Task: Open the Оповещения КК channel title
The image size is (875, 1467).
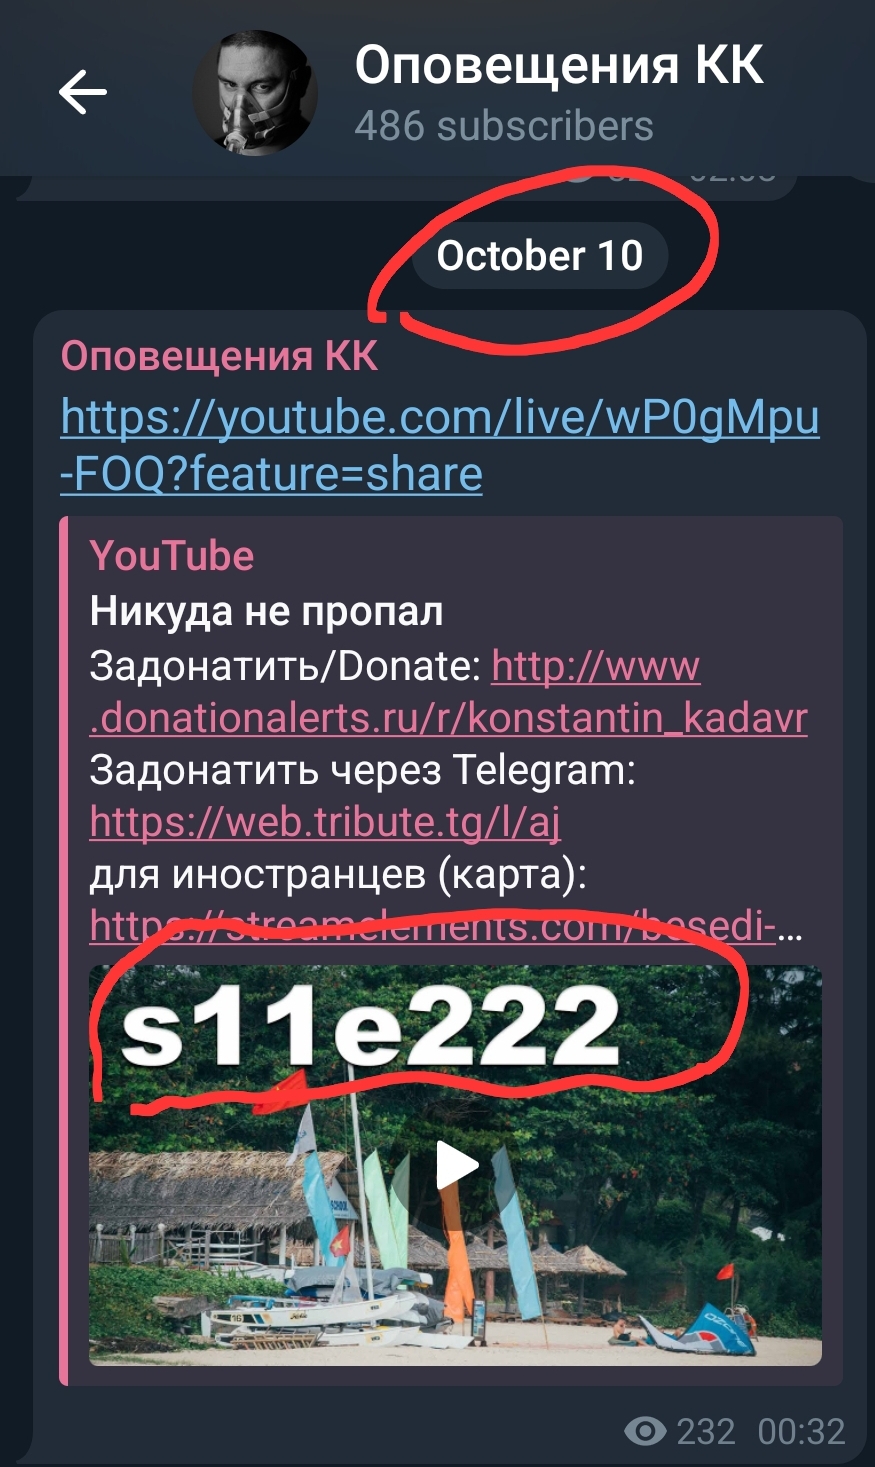Action: pos(559,66)
